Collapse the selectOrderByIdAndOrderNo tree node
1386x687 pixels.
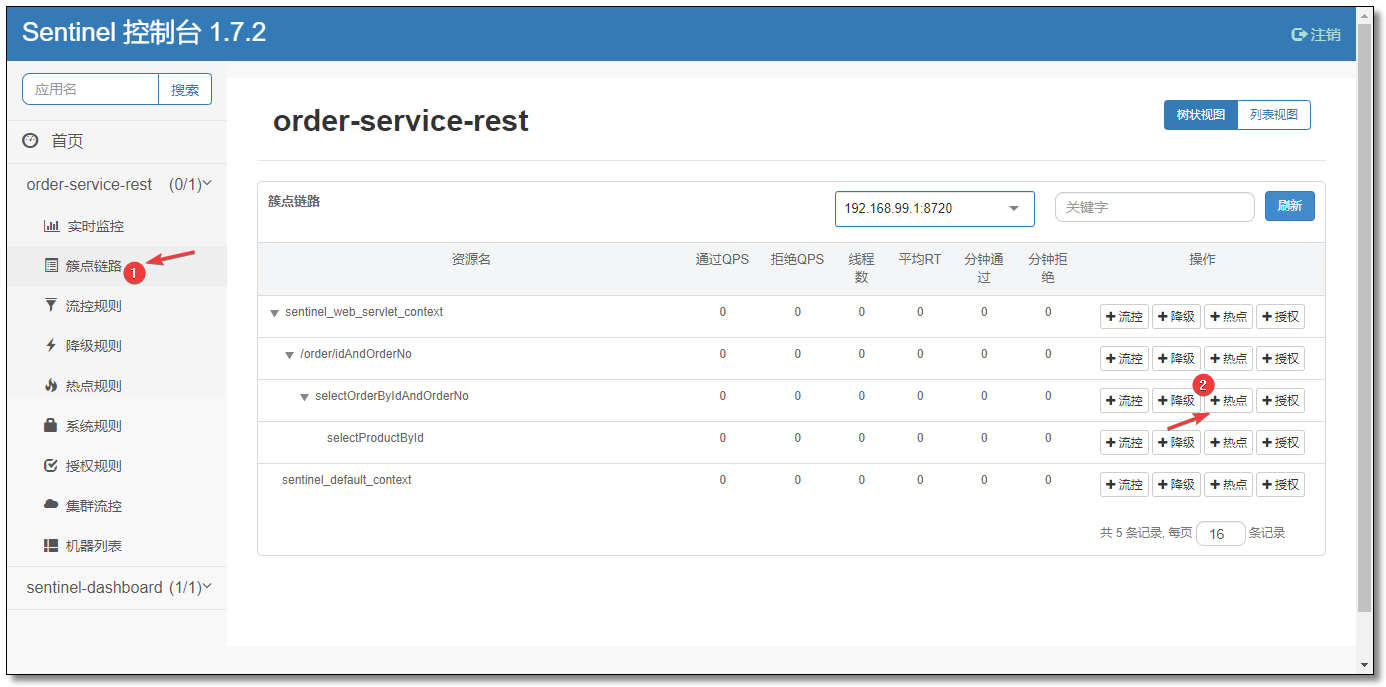[305, 397]
